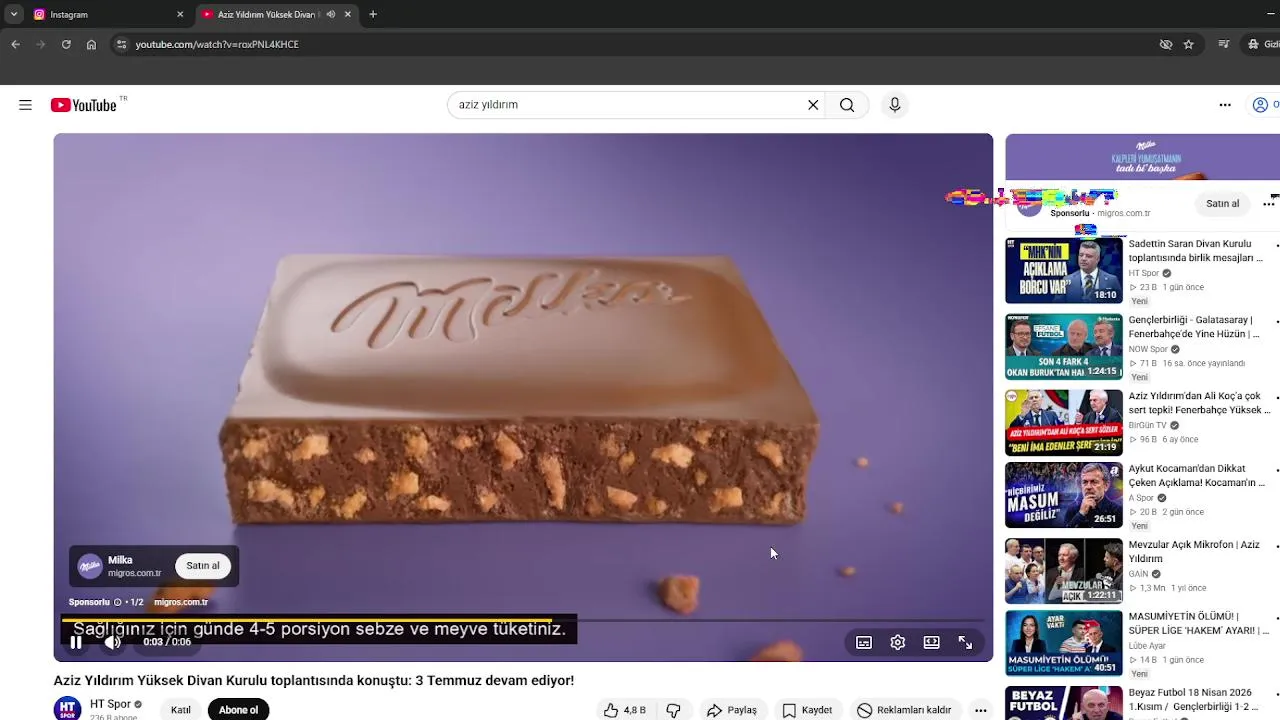Open the incognito Gizli profile indicator
1280x720 pixels.
pos(1263,44)
